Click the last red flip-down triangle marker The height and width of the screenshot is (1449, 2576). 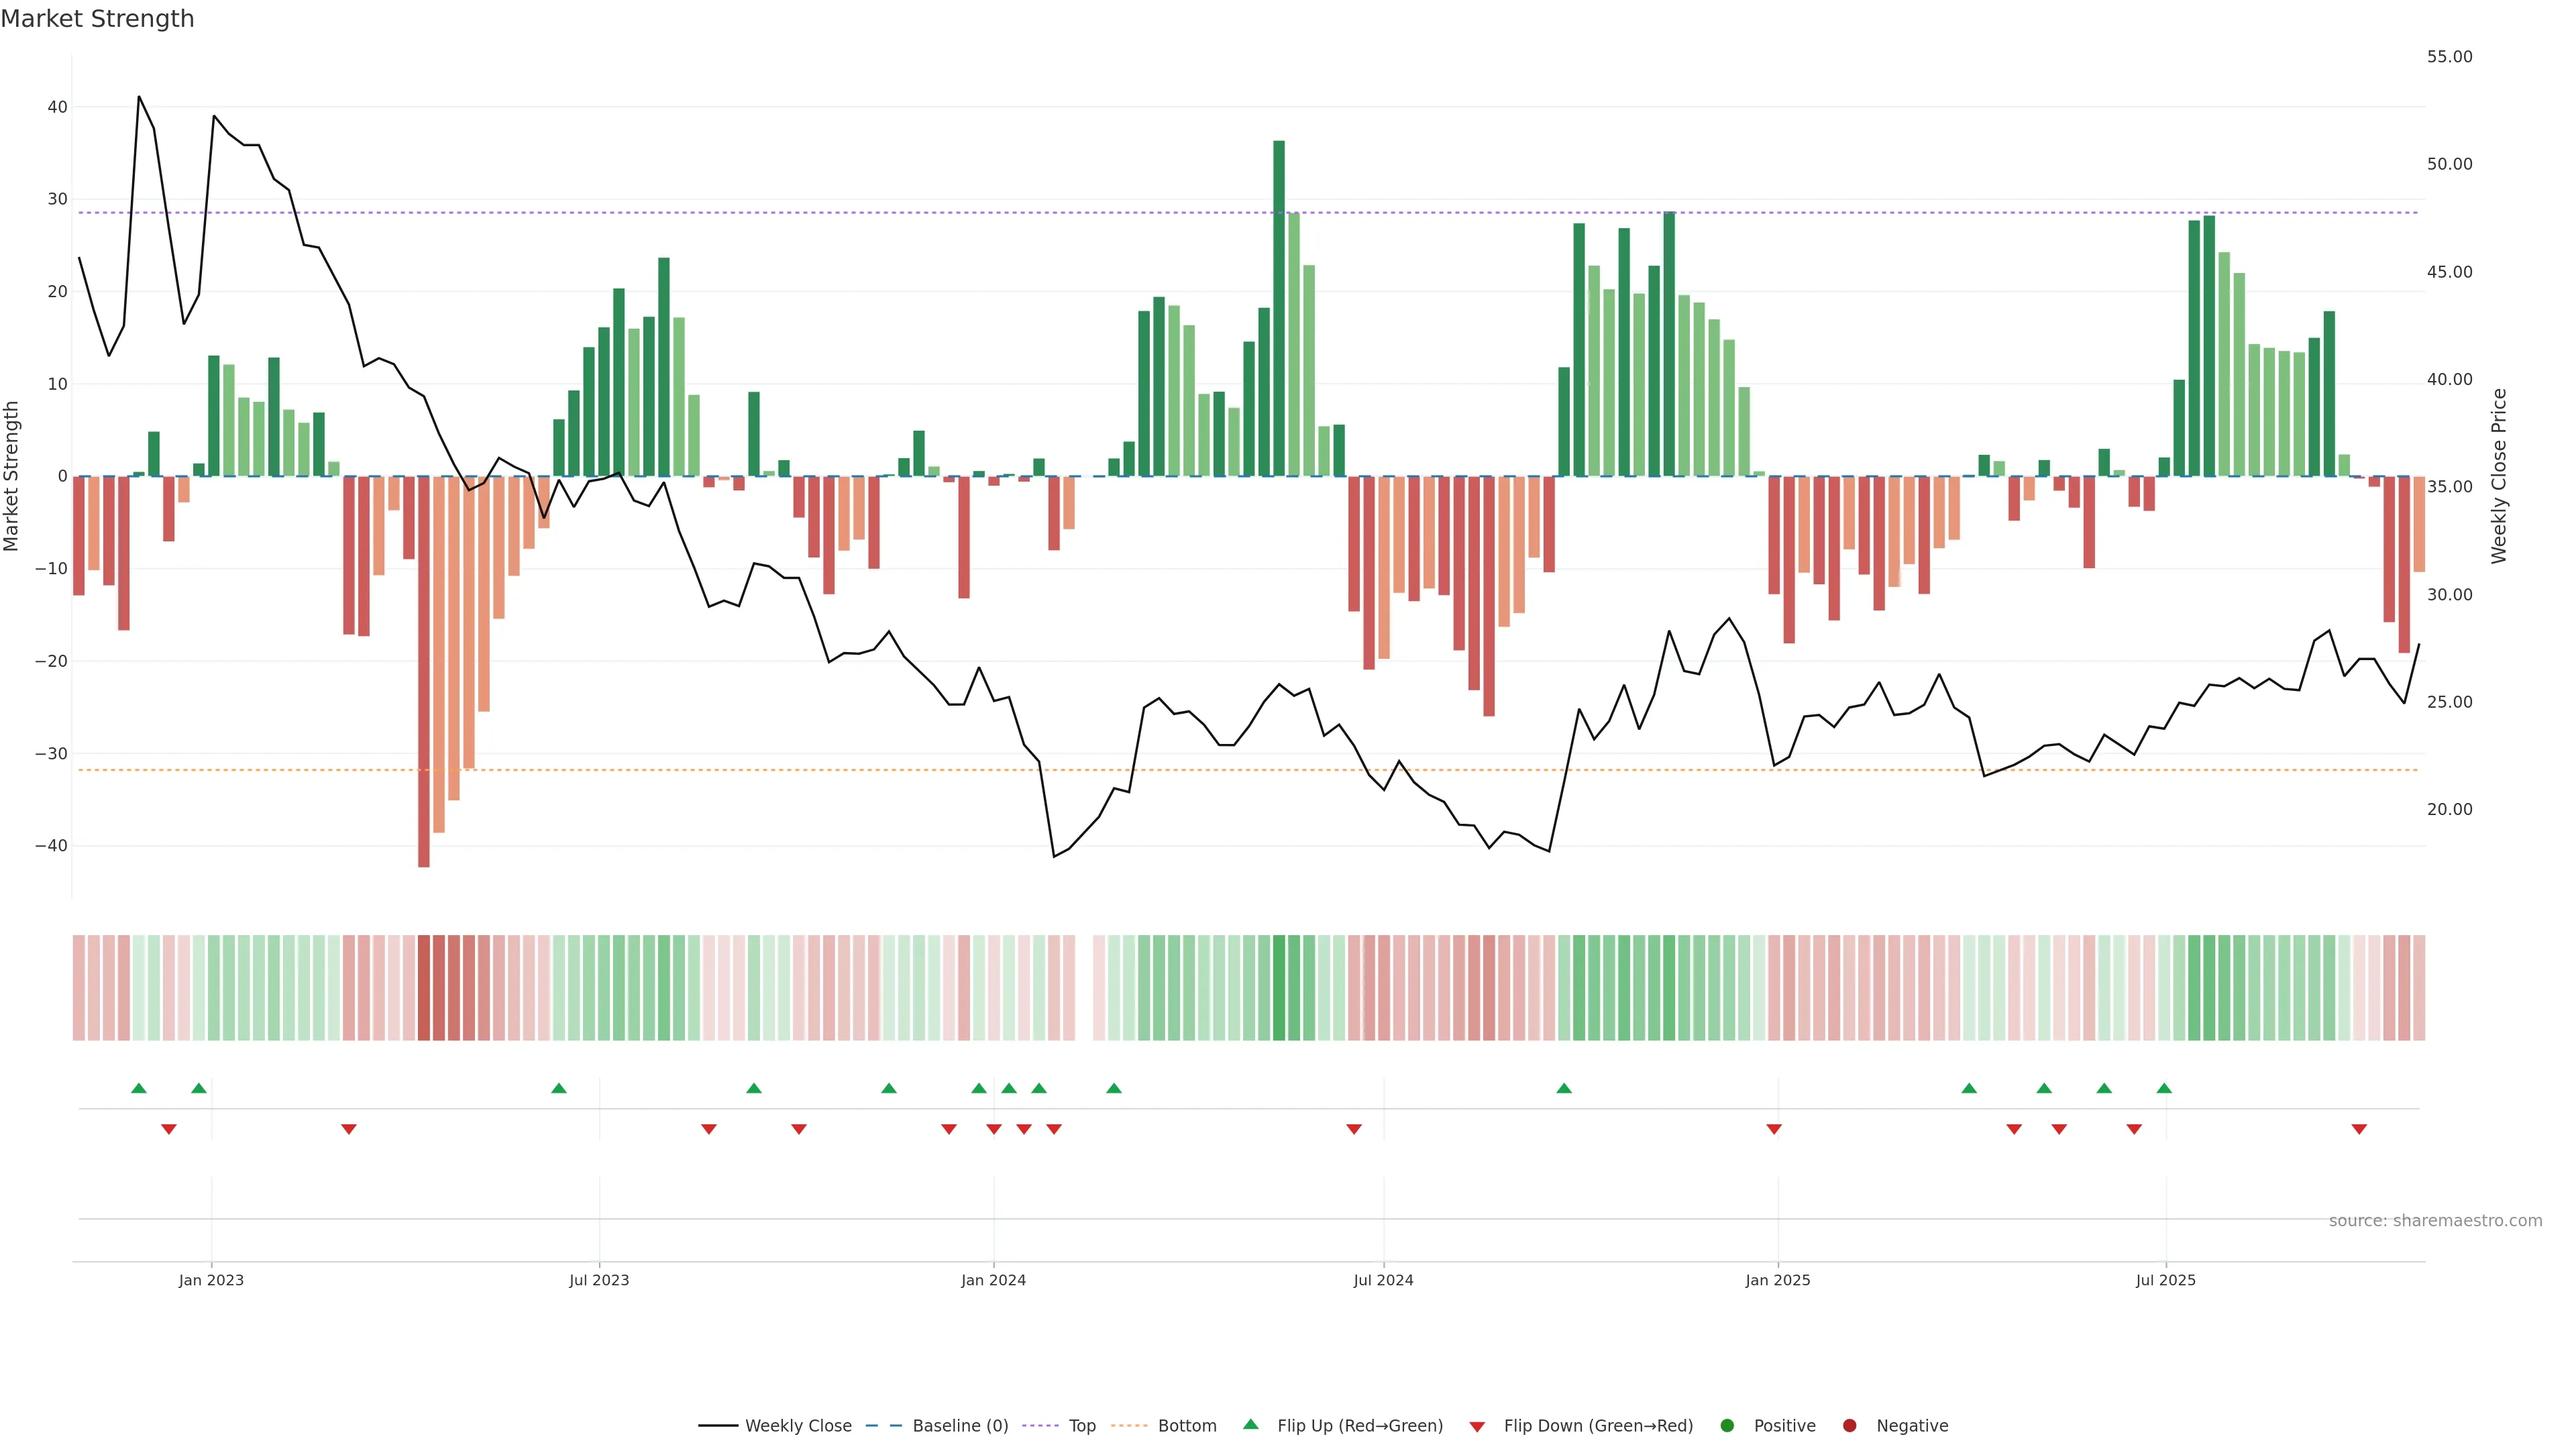tap(2359, 1129)
